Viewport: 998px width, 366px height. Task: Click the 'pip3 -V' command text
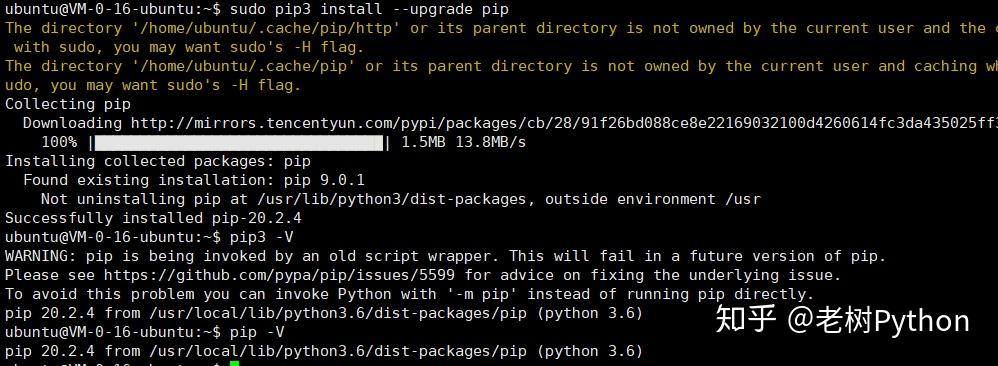coord(262,237)
